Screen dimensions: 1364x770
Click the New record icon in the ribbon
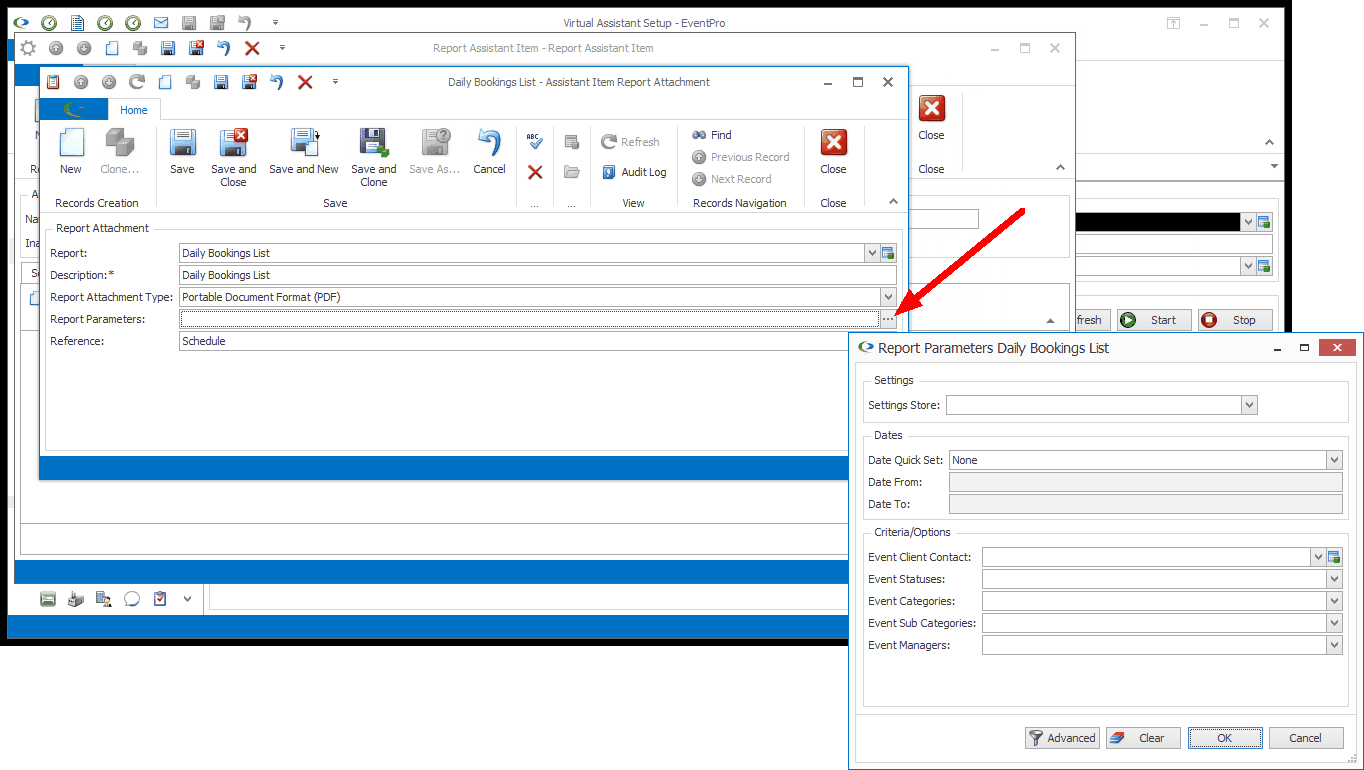pos(71,152)
